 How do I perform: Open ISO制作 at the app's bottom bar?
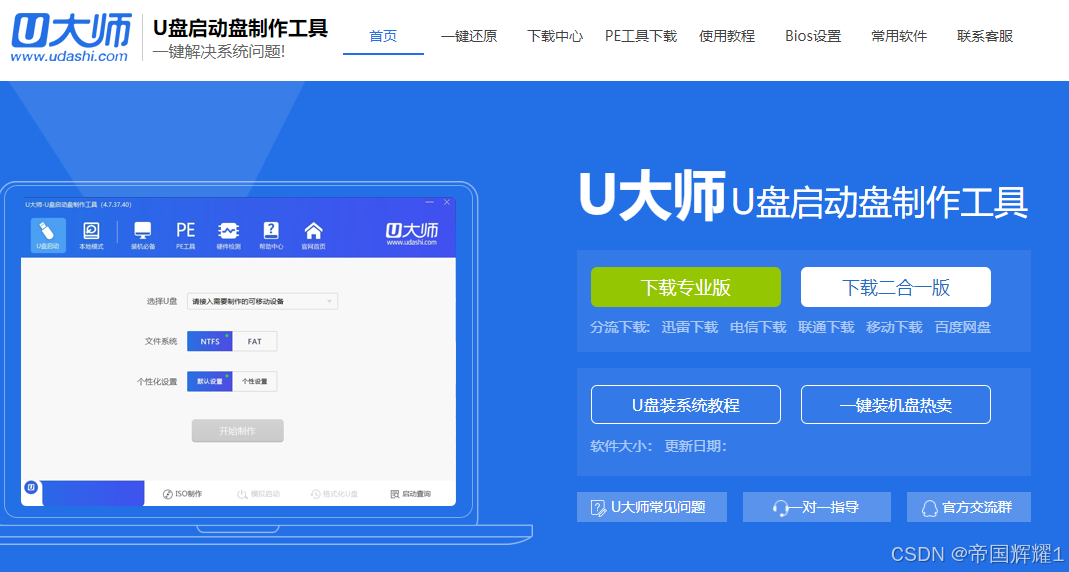click(182, 494)
